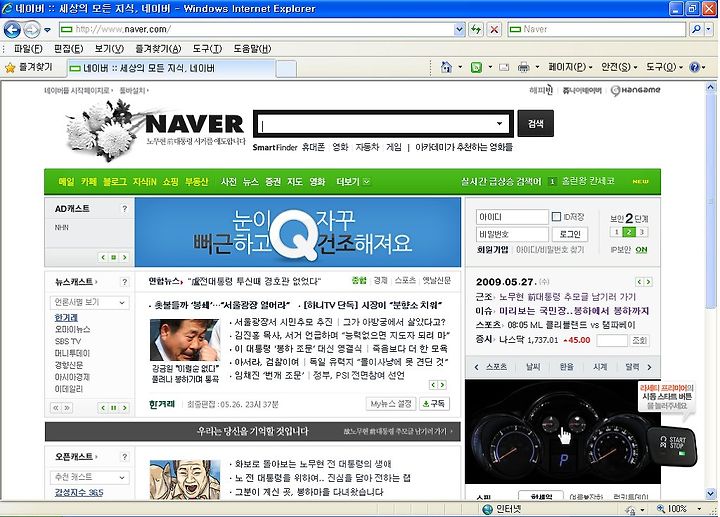720x517 pixels.
Task: Go to next date item beside 2009.05.27
Action: (x=648, y=282)
